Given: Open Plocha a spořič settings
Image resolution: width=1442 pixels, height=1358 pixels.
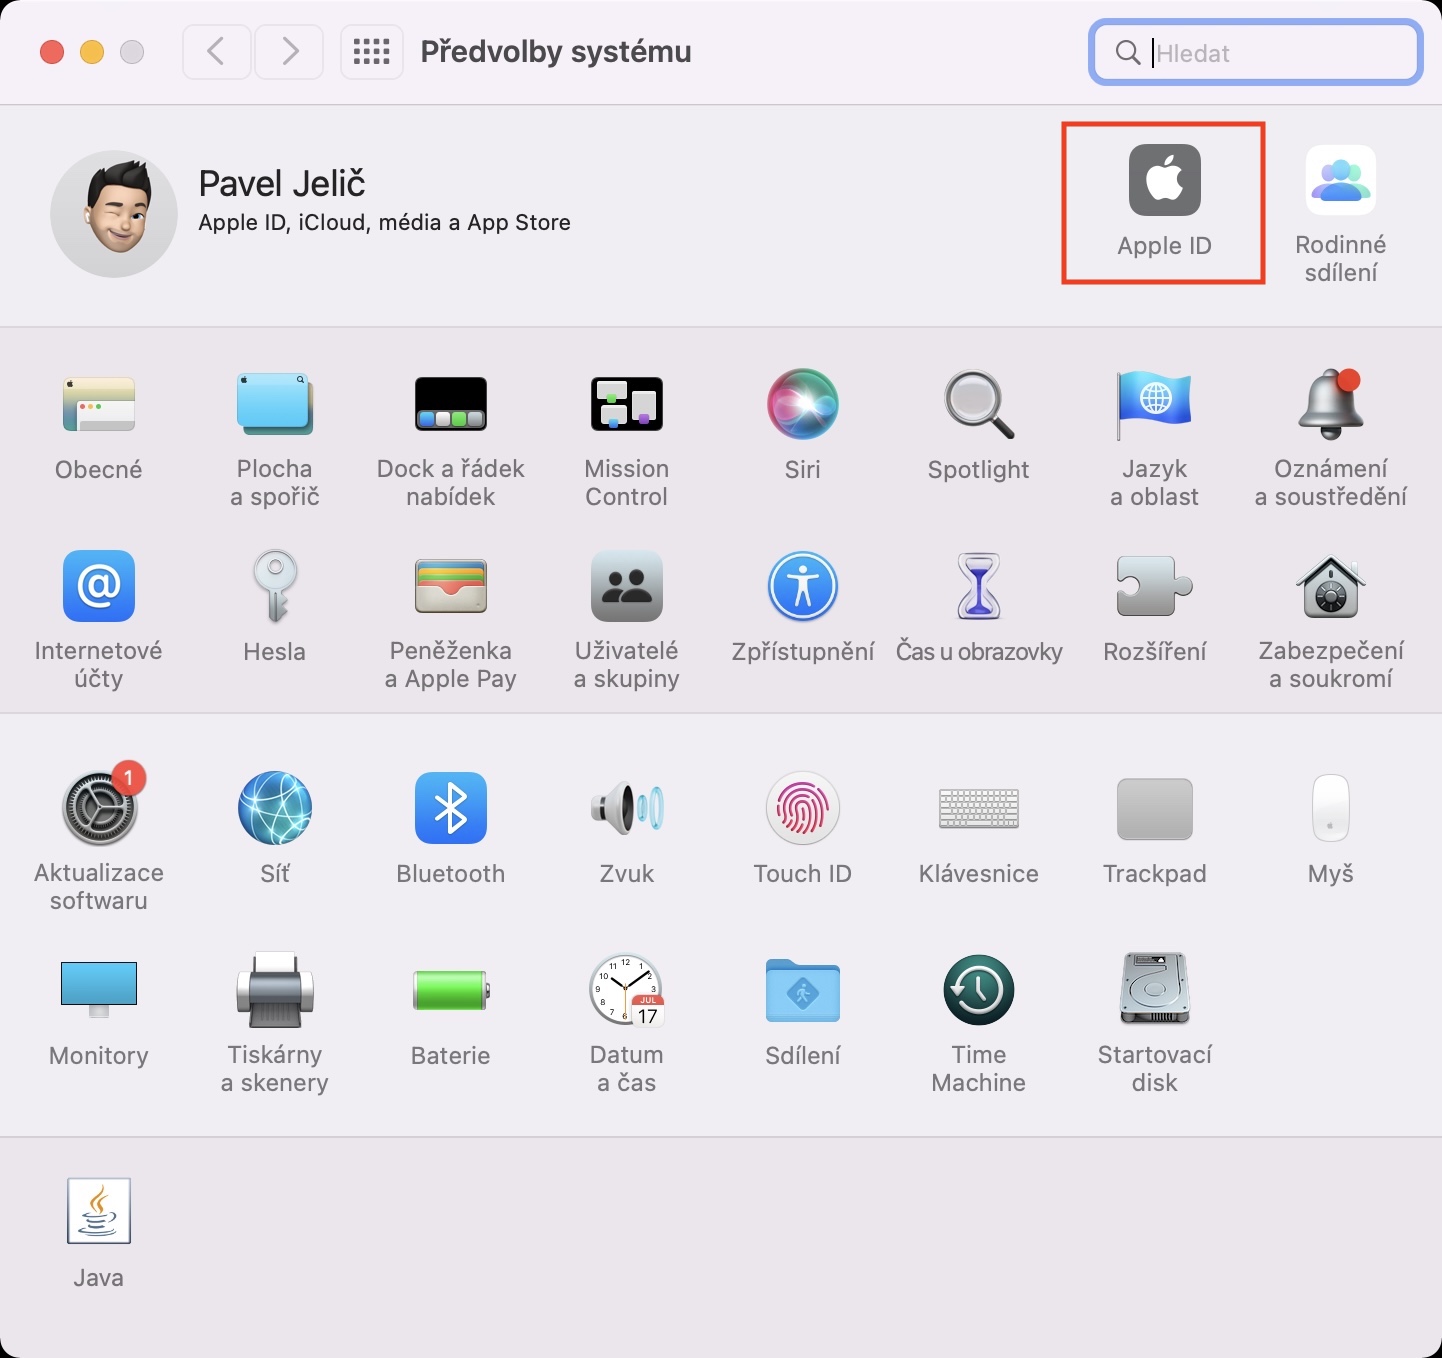Looking at the screenshot, I should (275, 439).
